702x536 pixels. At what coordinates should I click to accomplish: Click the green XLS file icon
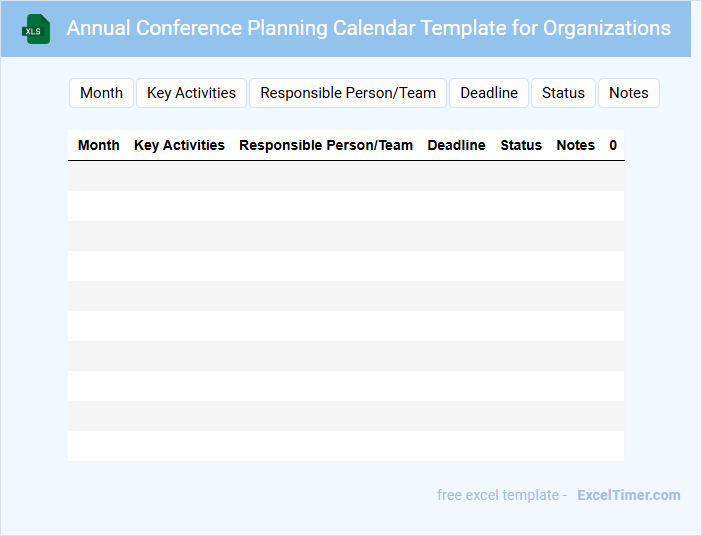(x=37, y=29)
